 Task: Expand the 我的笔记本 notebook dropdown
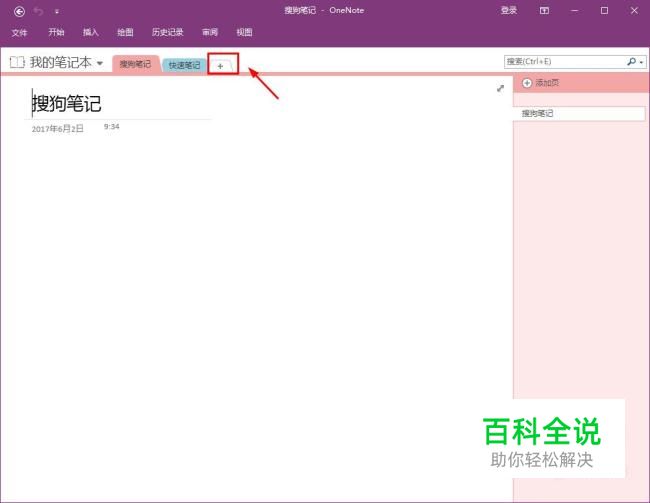tap(100, 63)
